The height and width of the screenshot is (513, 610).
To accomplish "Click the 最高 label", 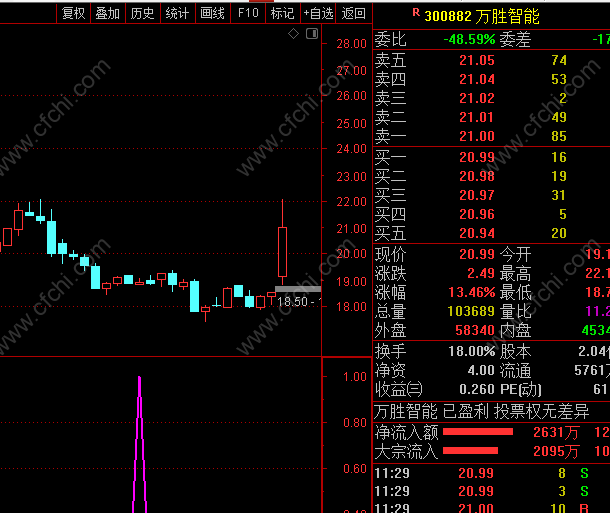I will point(515,273).
